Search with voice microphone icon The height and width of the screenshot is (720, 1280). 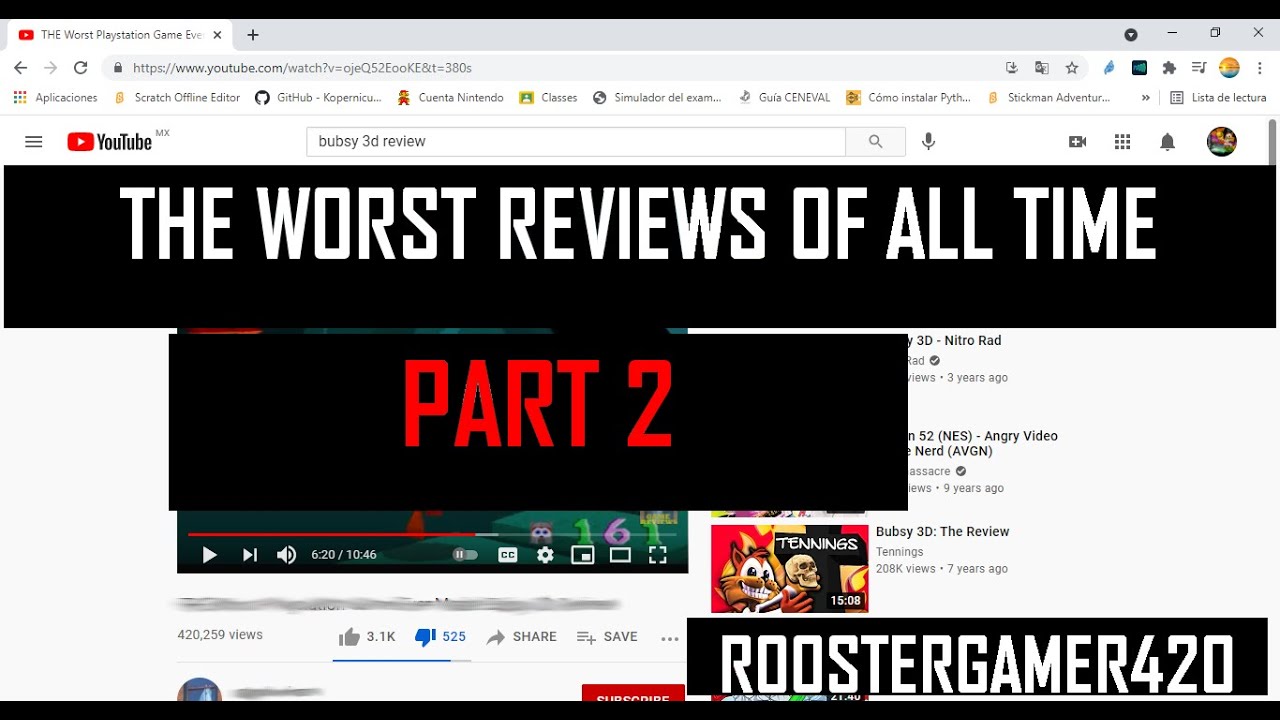click(929, 142)
